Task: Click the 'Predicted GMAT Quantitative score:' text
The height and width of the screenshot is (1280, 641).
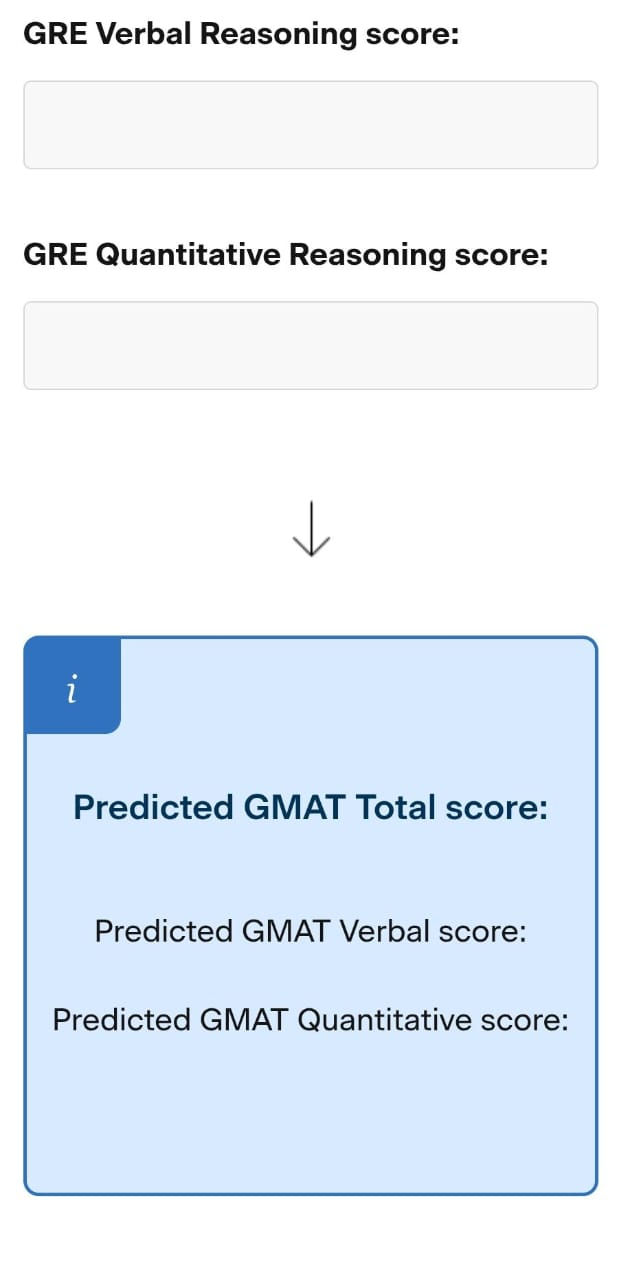Action: [311, 1020]
